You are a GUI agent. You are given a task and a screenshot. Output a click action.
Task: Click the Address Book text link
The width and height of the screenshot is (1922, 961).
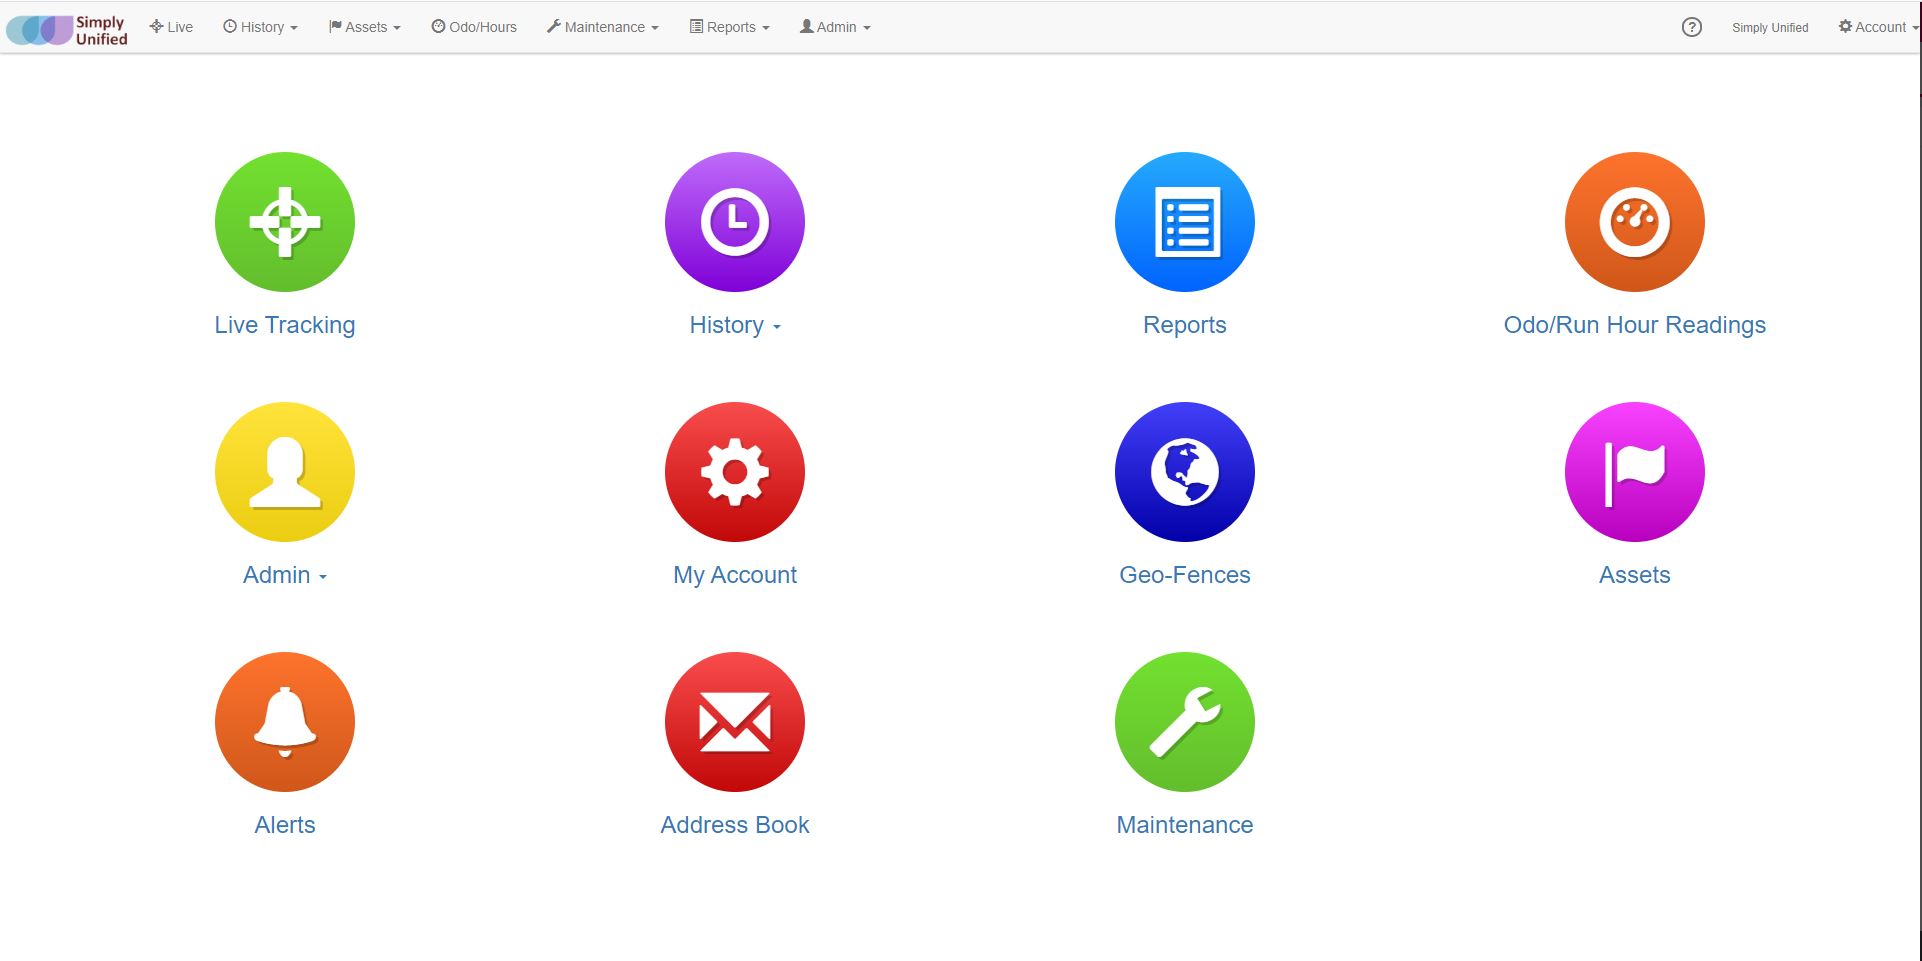[735, 825]
